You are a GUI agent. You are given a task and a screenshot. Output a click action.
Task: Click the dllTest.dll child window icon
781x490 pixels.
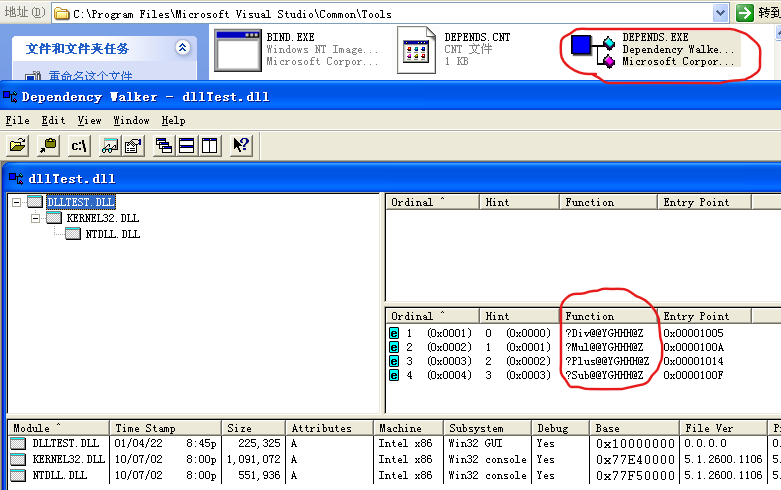[16, 178]
